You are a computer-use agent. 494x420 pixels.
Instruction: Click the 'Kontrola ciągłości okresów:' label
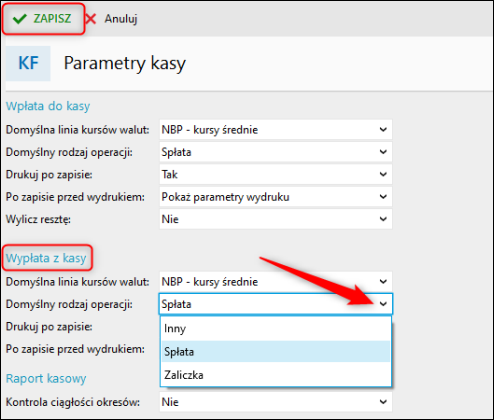[x=73, y=402]
